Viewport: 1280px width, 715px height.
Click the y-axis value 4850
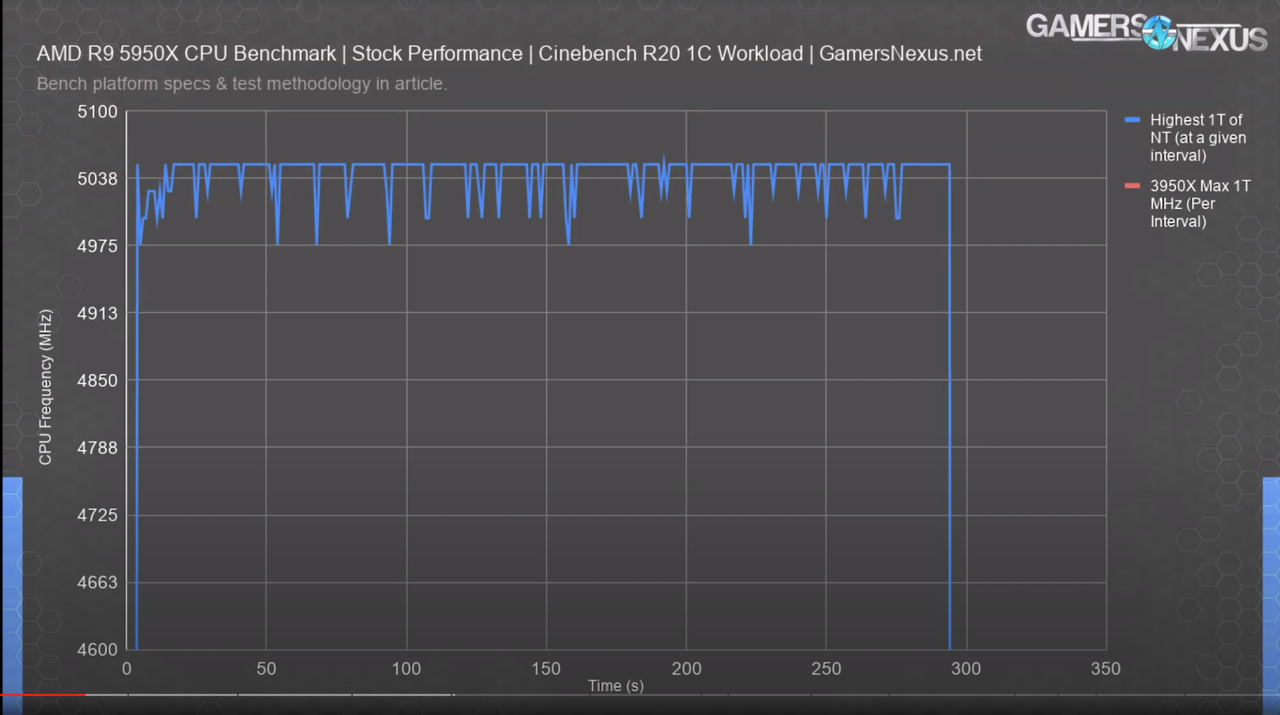tap(98, 380)
